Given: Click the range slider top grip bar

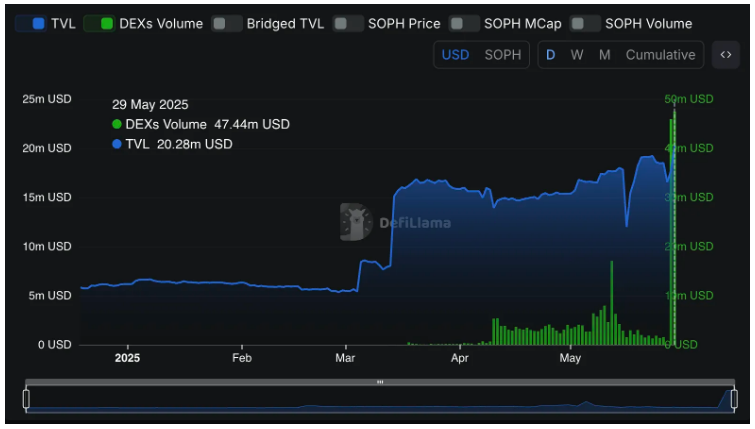Looking at the screenshot, I should coord(380,382).
